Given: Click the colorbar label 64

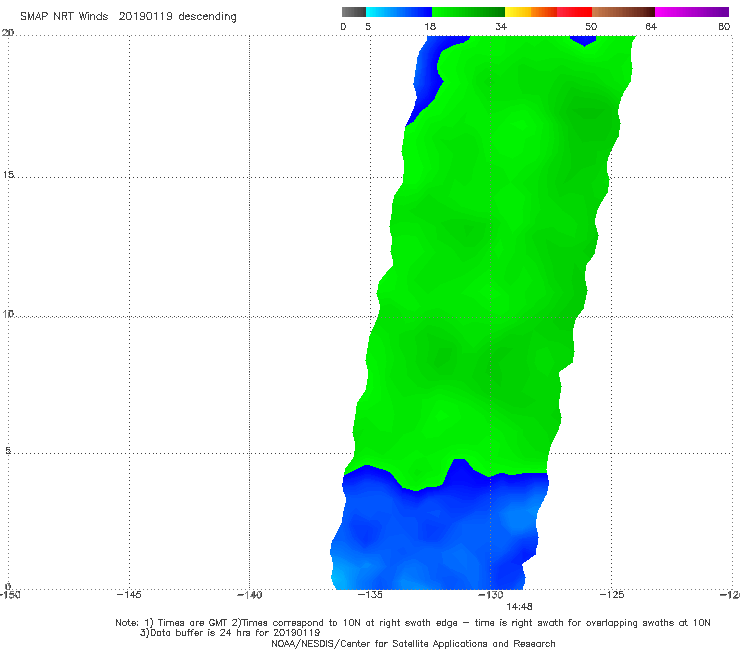Looking at the screenshot, I should (651, 26).
